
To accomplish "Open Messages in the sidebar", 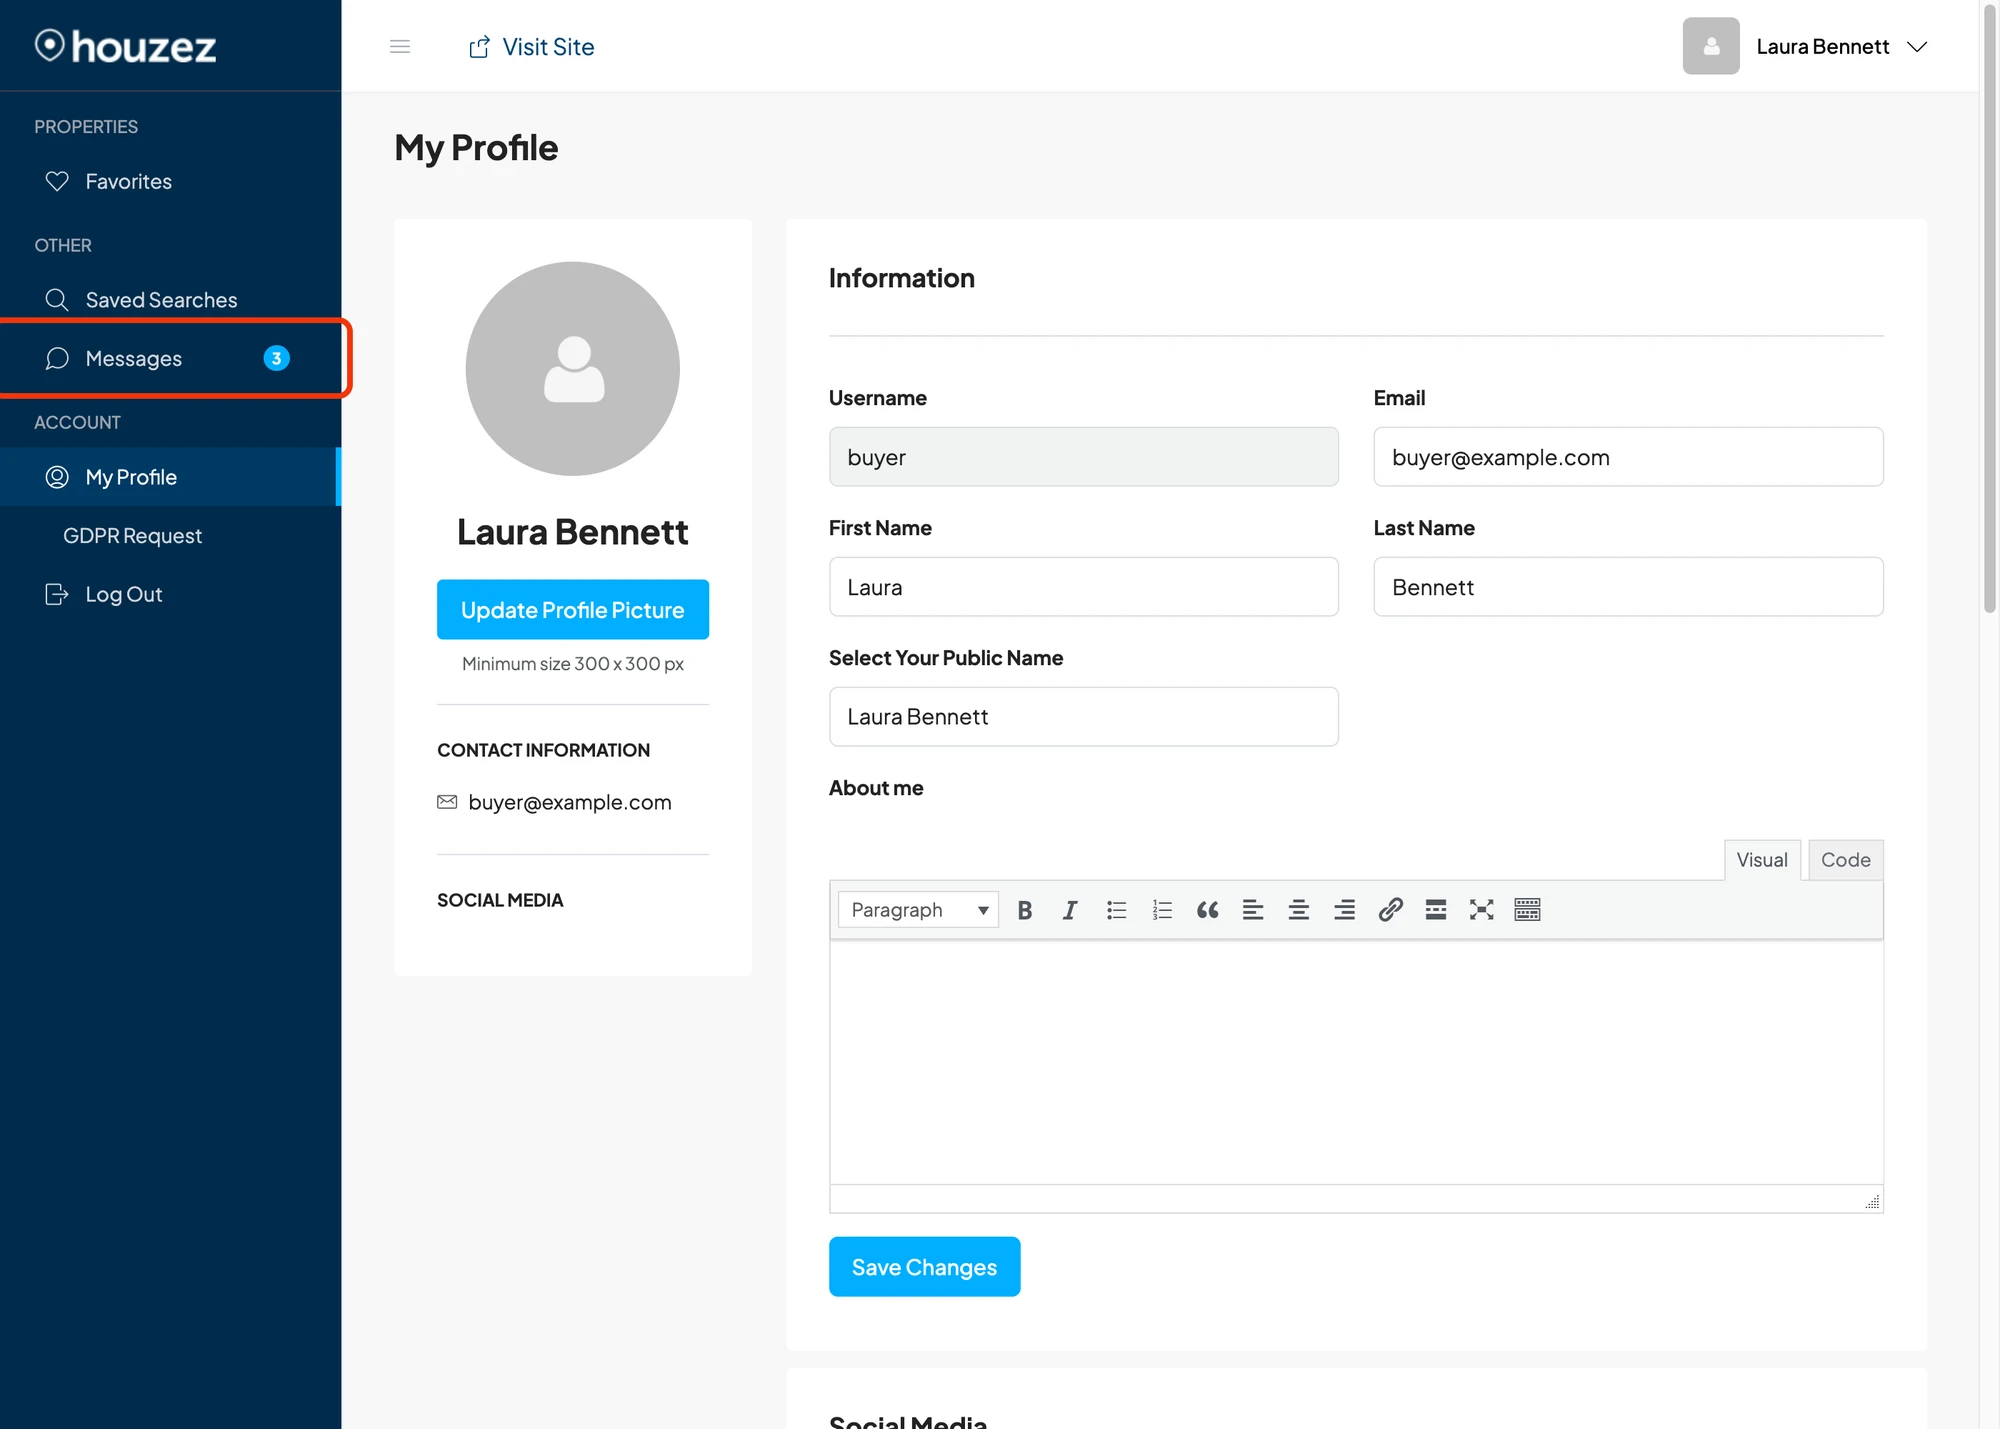I will (170, 358).
